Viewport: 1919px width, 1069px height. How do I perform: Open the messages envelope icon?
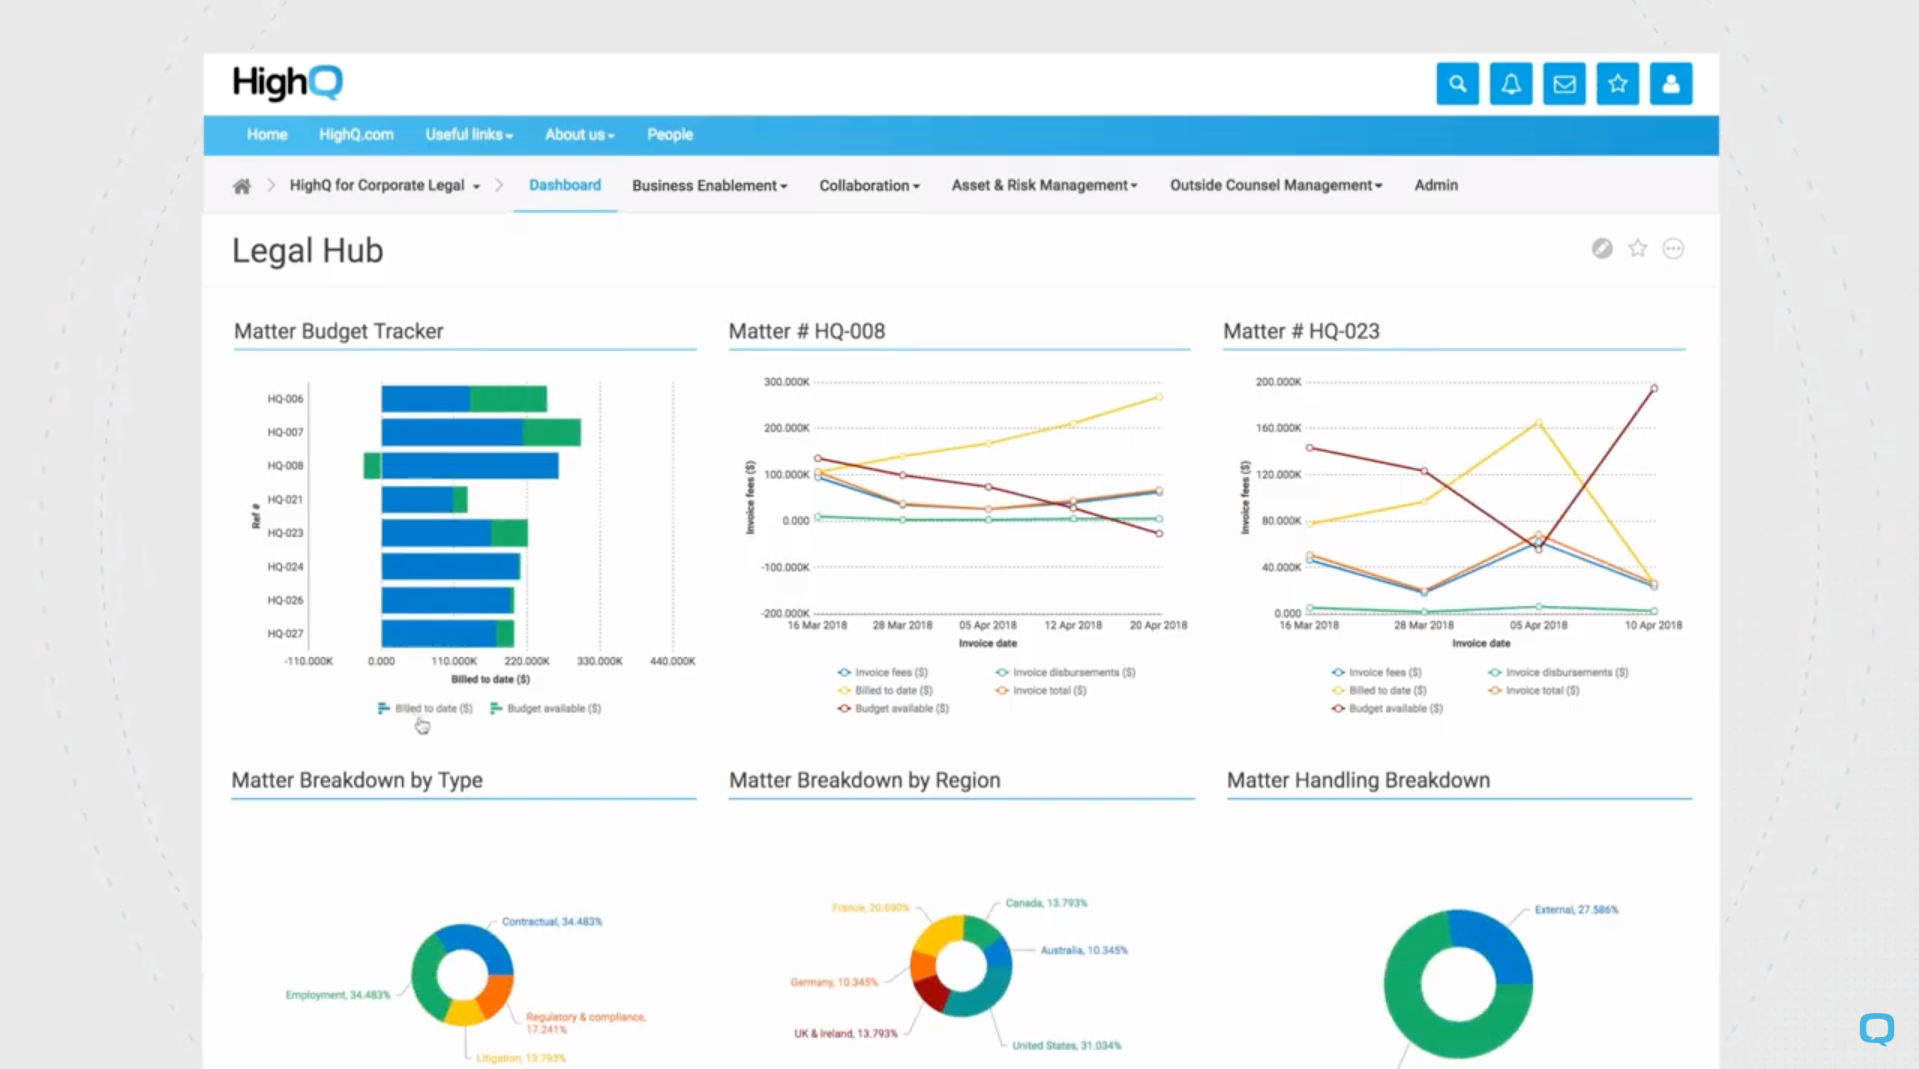point(1564,84)
